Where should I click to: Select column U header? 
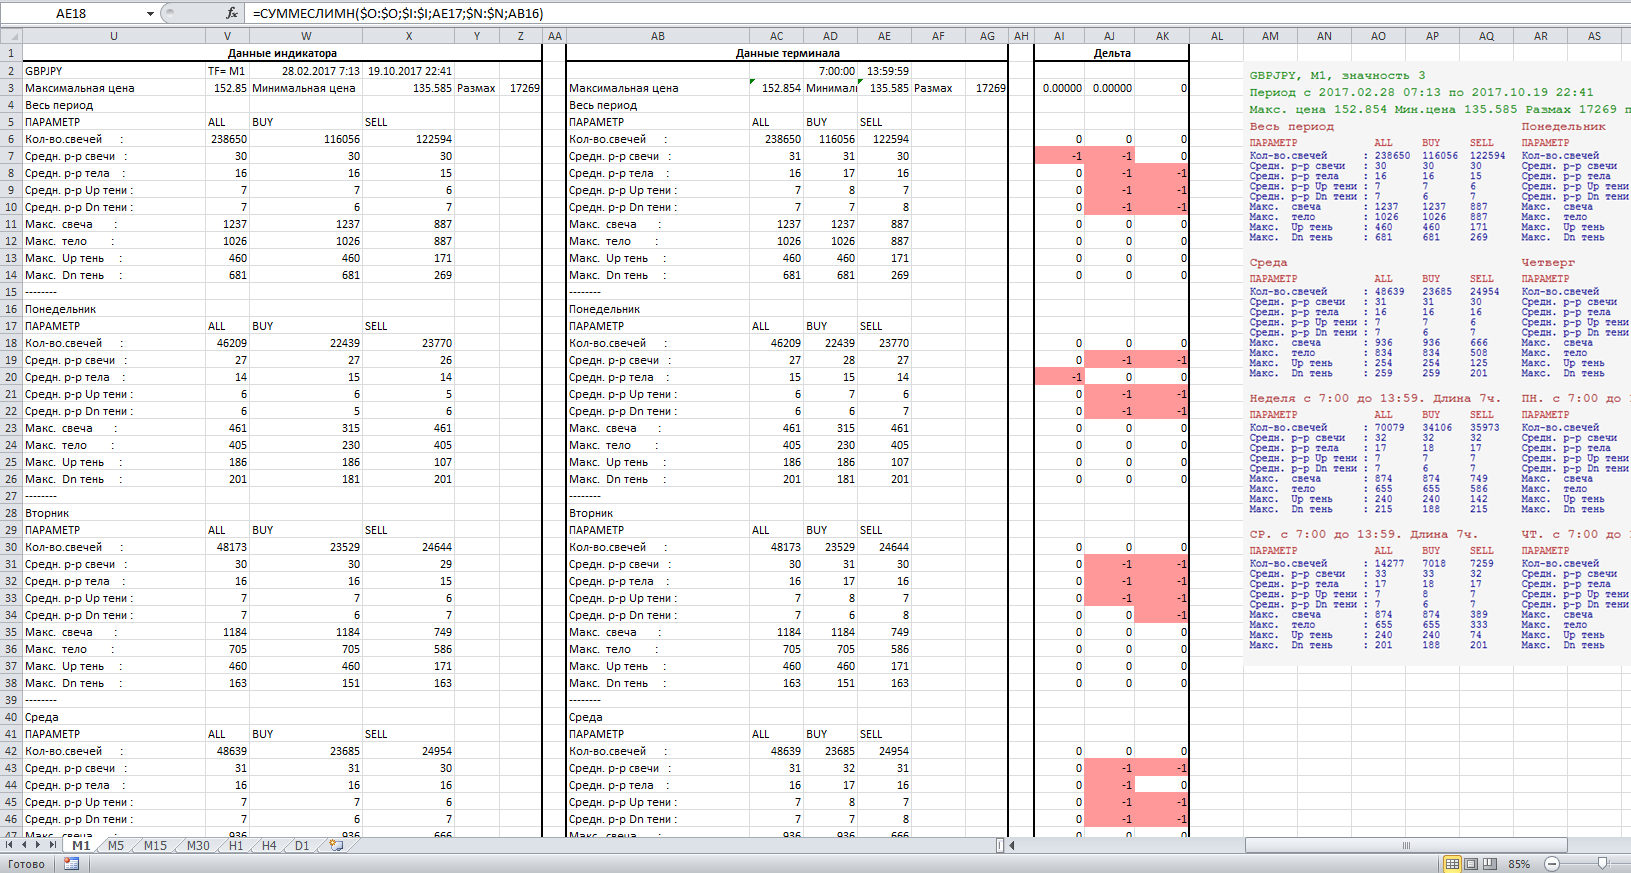pyautogui.click(x=114, y=36)
